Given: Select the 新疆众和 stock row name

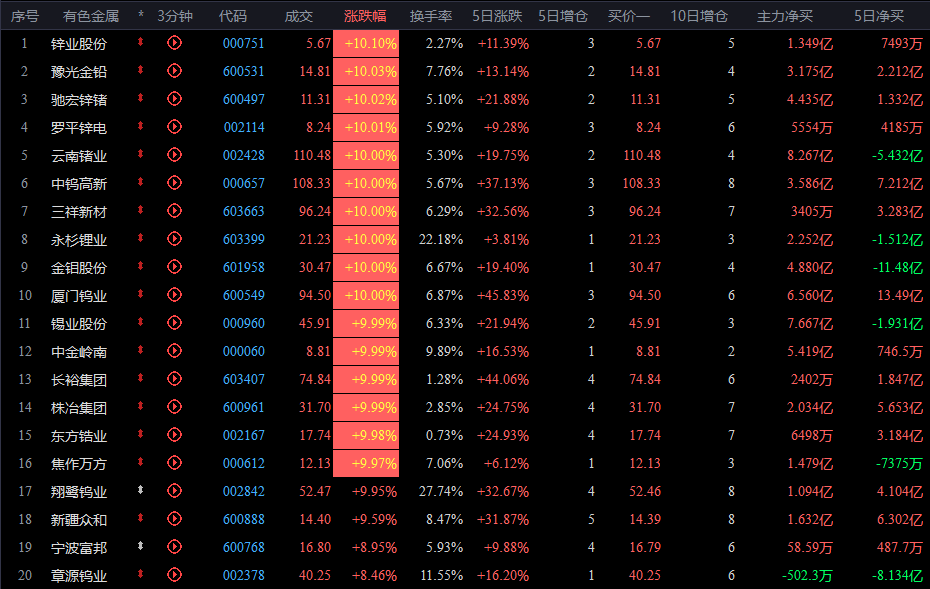Looking at the screenshot, I should (x=79, y=520).
